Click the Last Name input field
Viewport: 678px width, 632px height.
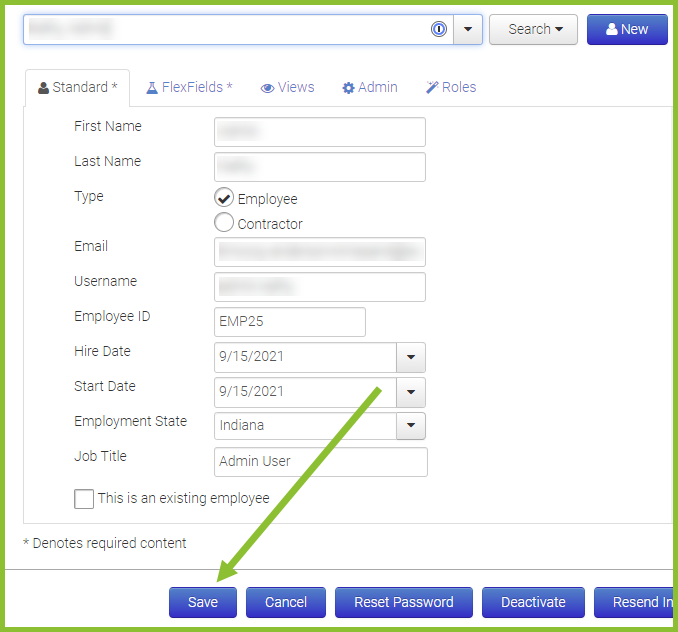pyautogui.click(x=320, y=167)
